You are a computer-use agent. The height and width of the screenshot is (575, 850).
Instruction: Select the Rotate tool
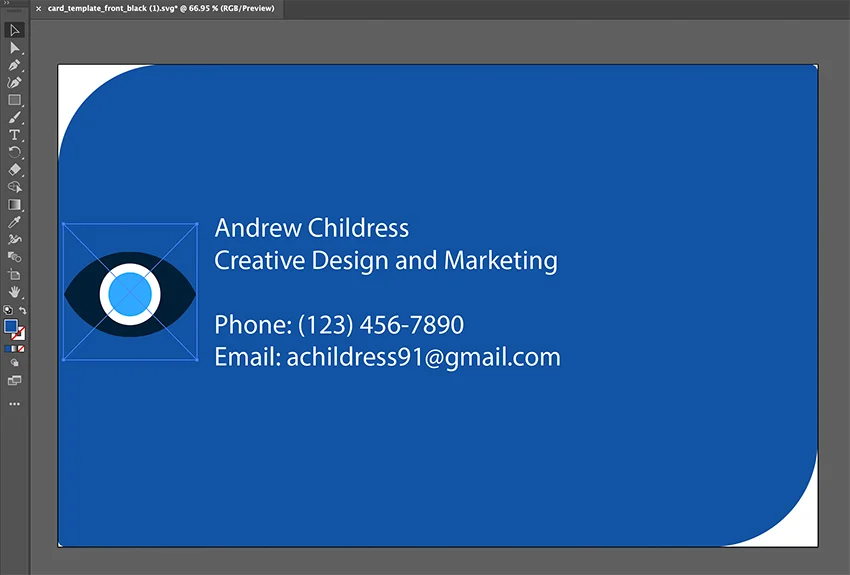[x=14, y=152]
